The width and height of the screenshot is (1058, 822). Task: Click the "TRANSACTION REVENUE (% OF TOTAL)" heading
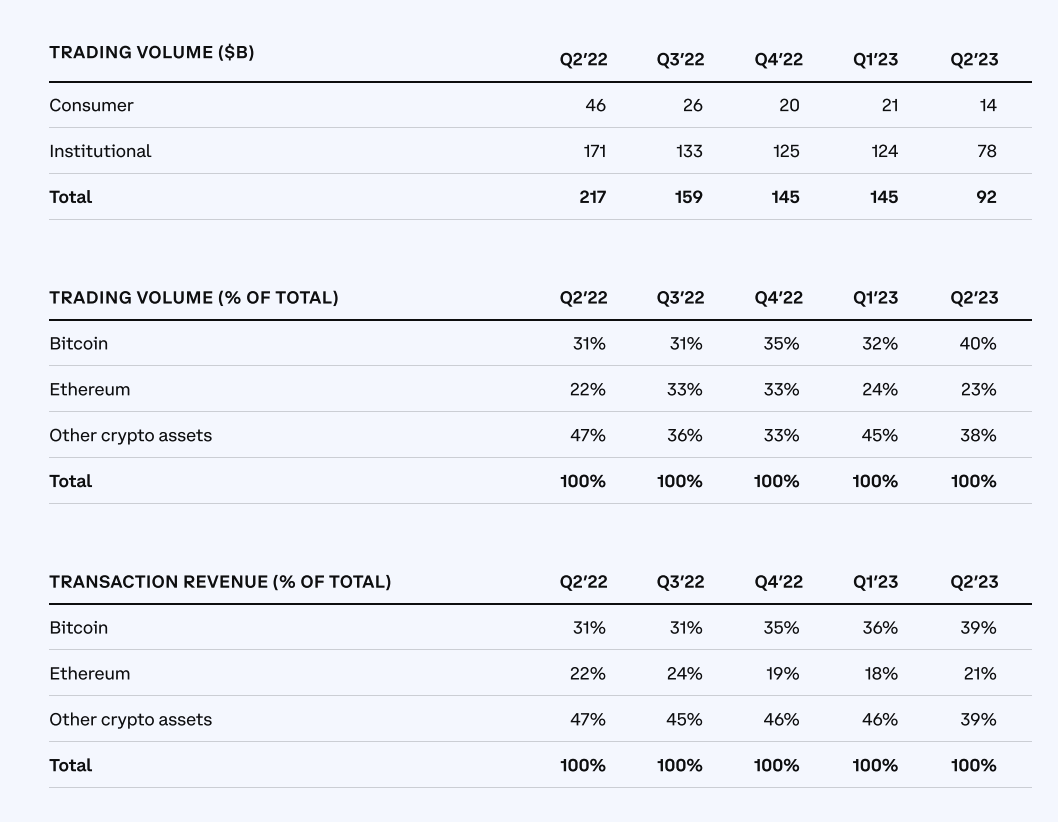220,581
